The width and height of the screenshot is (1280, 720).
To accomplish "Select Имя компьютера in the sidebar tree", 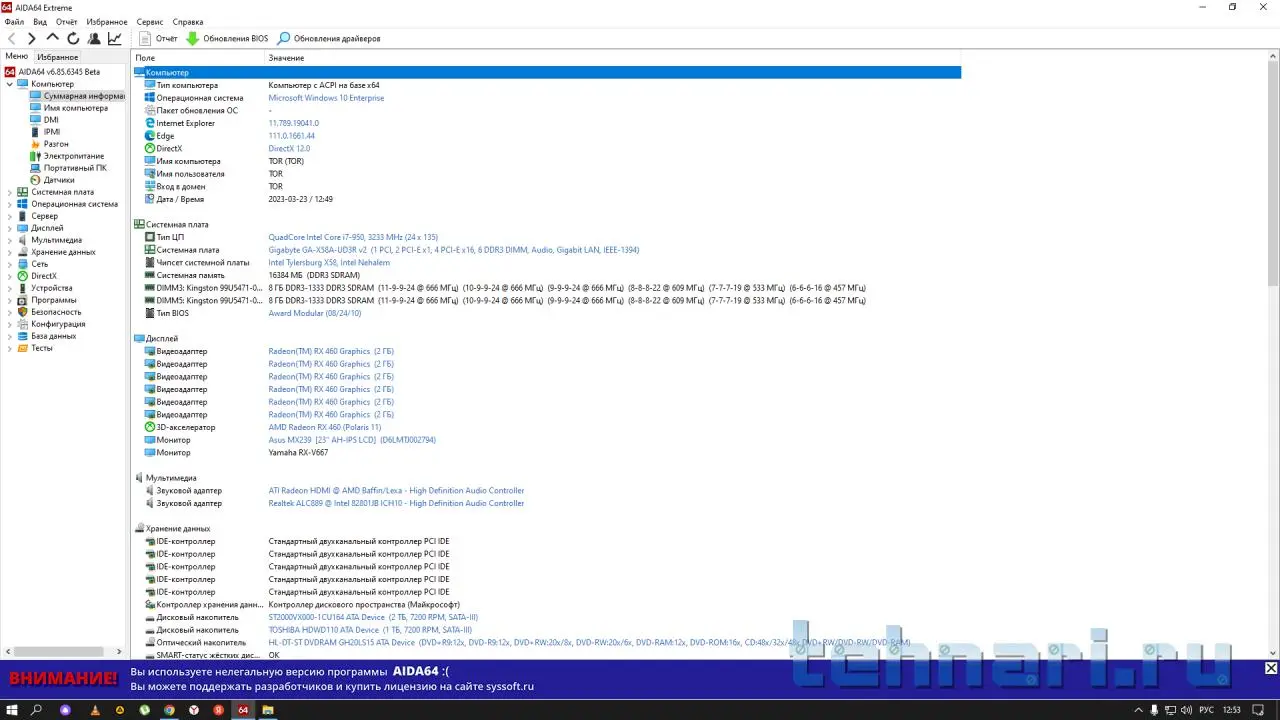I will pyautogui.click(x=75, y=108).
